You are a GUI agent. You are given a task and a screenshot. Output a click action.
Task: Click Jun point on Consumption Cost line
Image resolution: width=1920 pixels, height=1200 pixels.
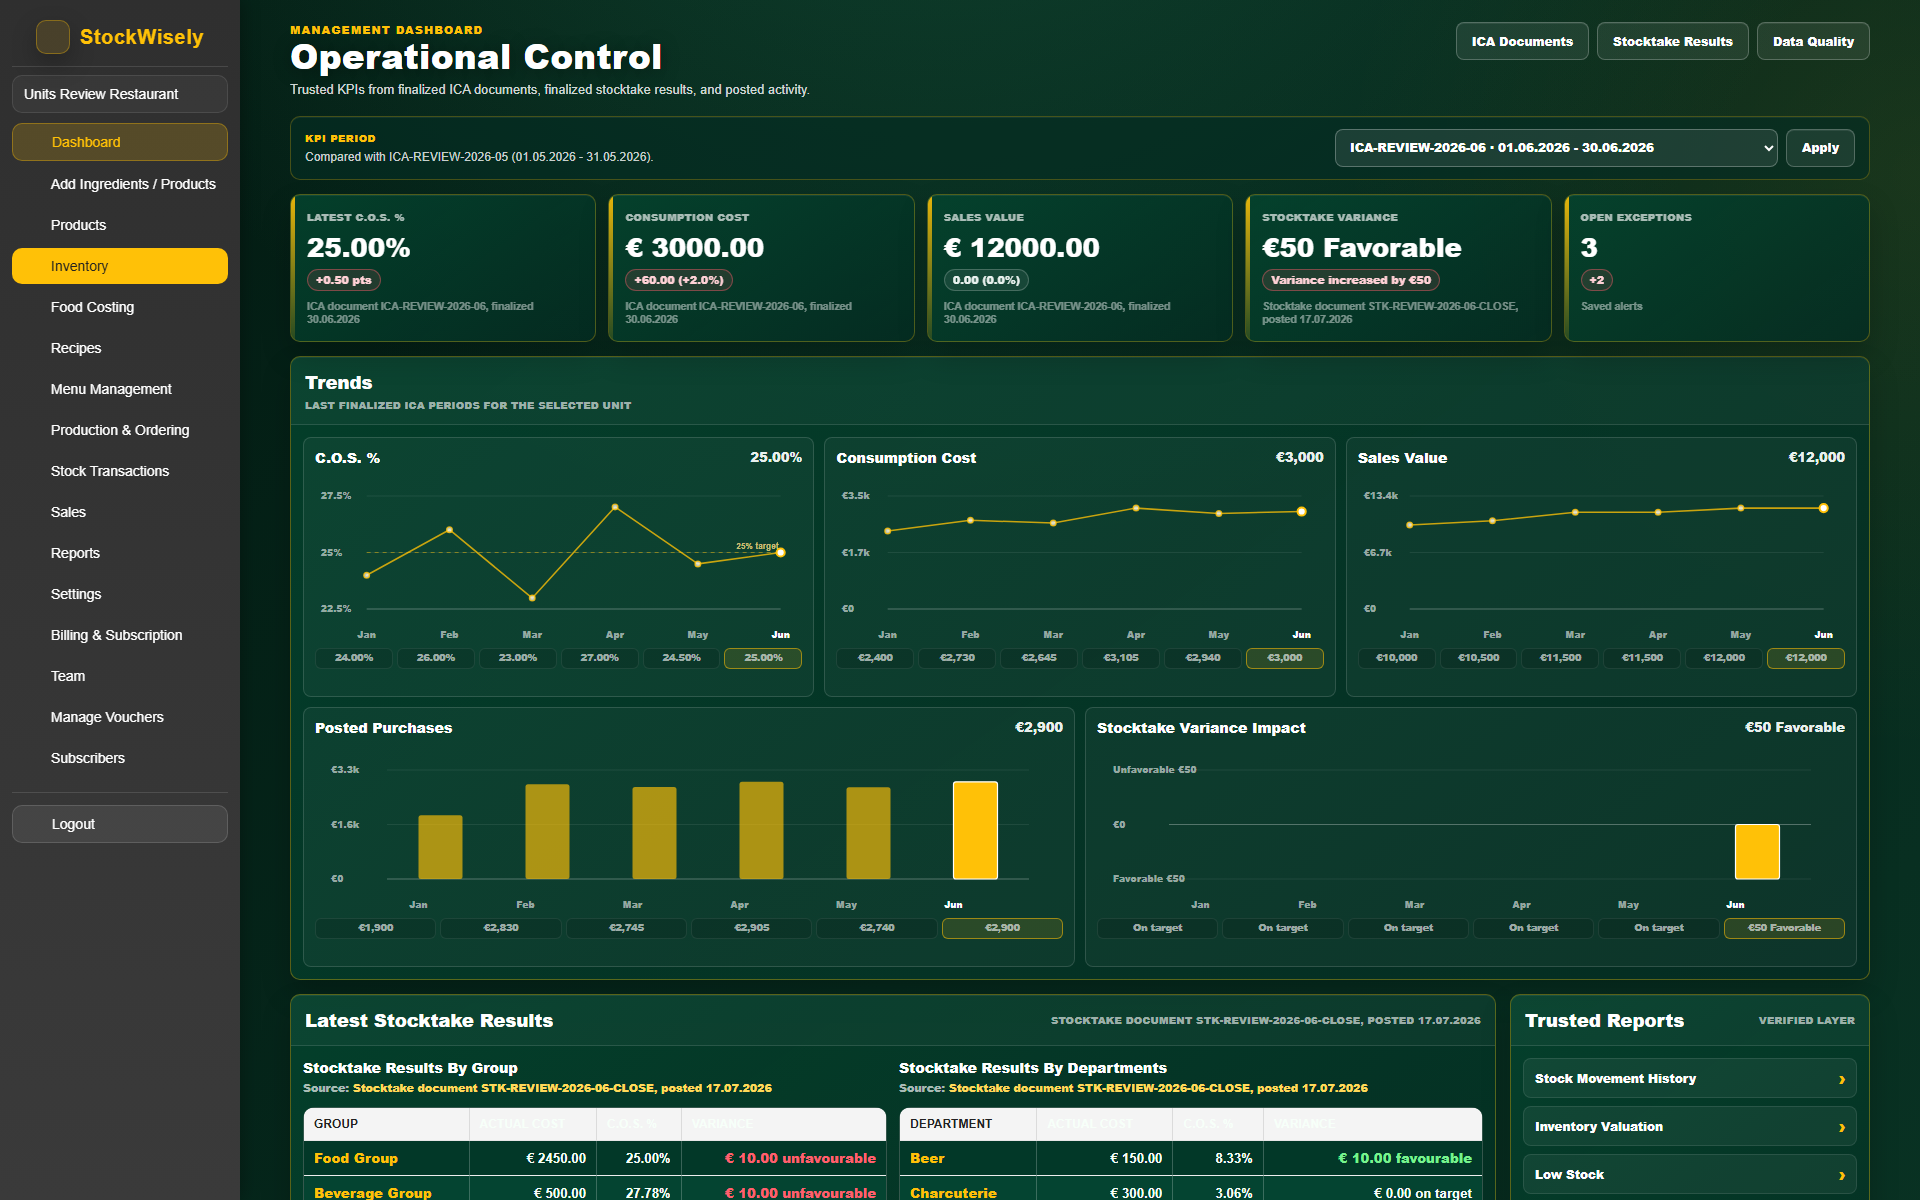[x=1301, y=512]
